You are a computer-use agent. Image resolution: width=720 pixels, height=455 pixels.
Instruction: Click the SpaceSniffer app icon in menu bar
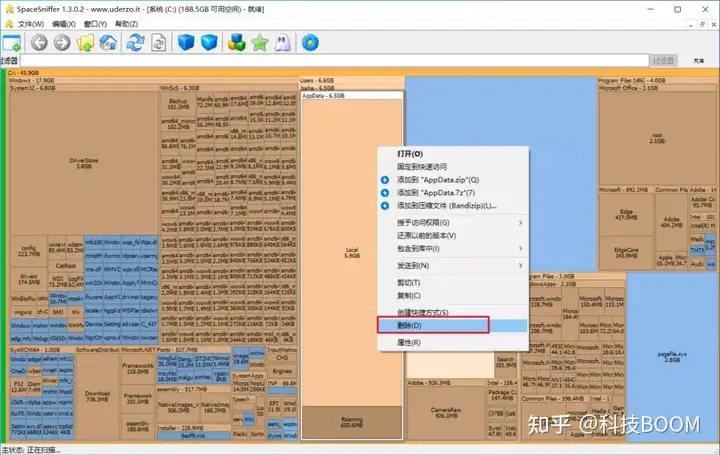9,24
